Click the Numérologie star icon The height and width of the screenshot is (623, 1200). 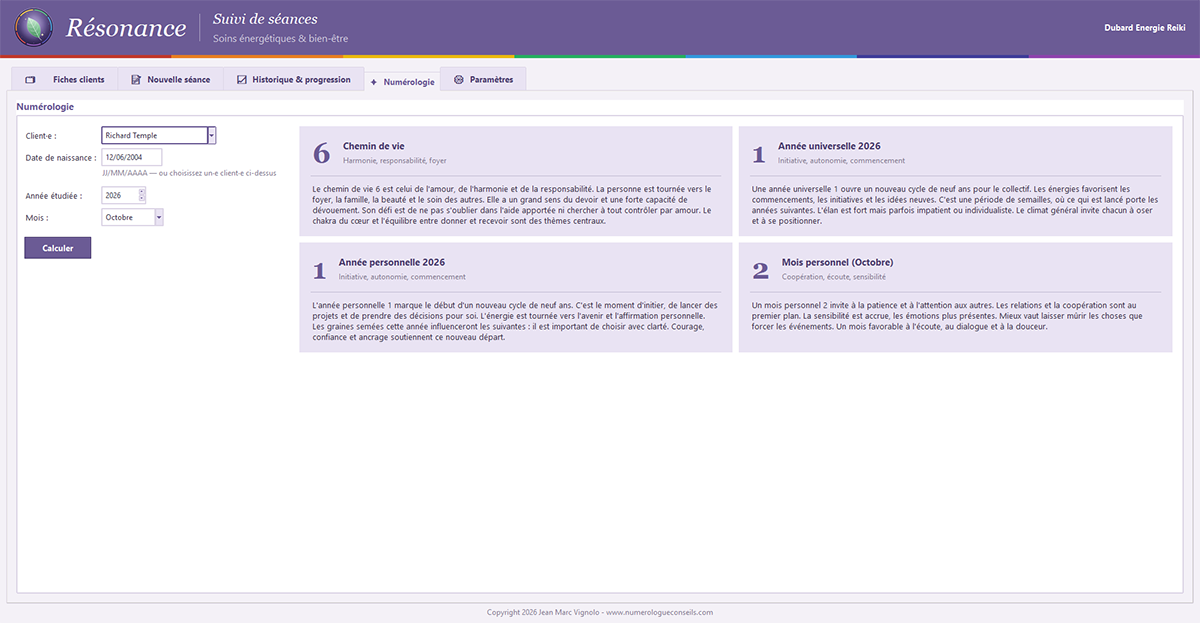click(374, 82)
